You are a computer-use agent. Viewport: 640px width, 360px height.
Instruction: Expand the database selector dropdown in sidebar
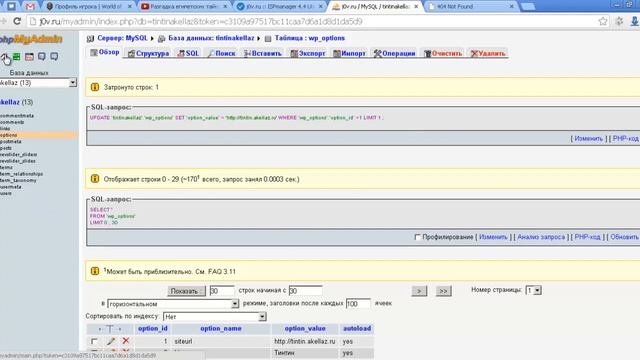point(73,83)
